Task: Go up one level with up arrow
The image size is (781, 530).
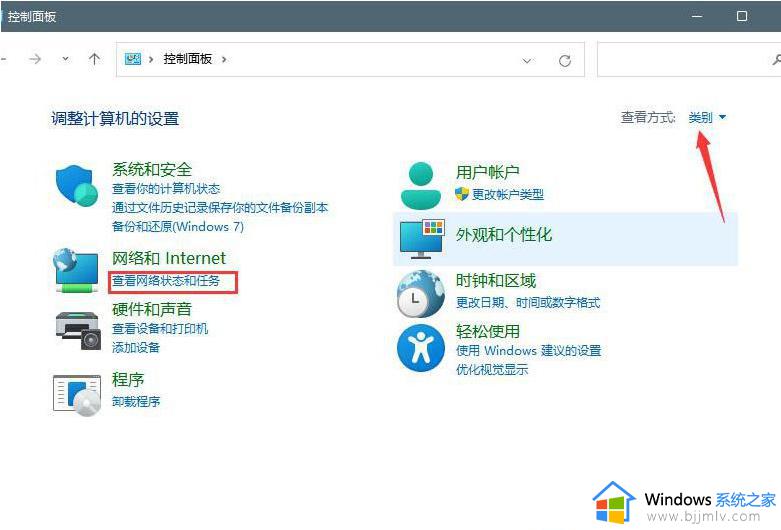Action: (94, 59)
